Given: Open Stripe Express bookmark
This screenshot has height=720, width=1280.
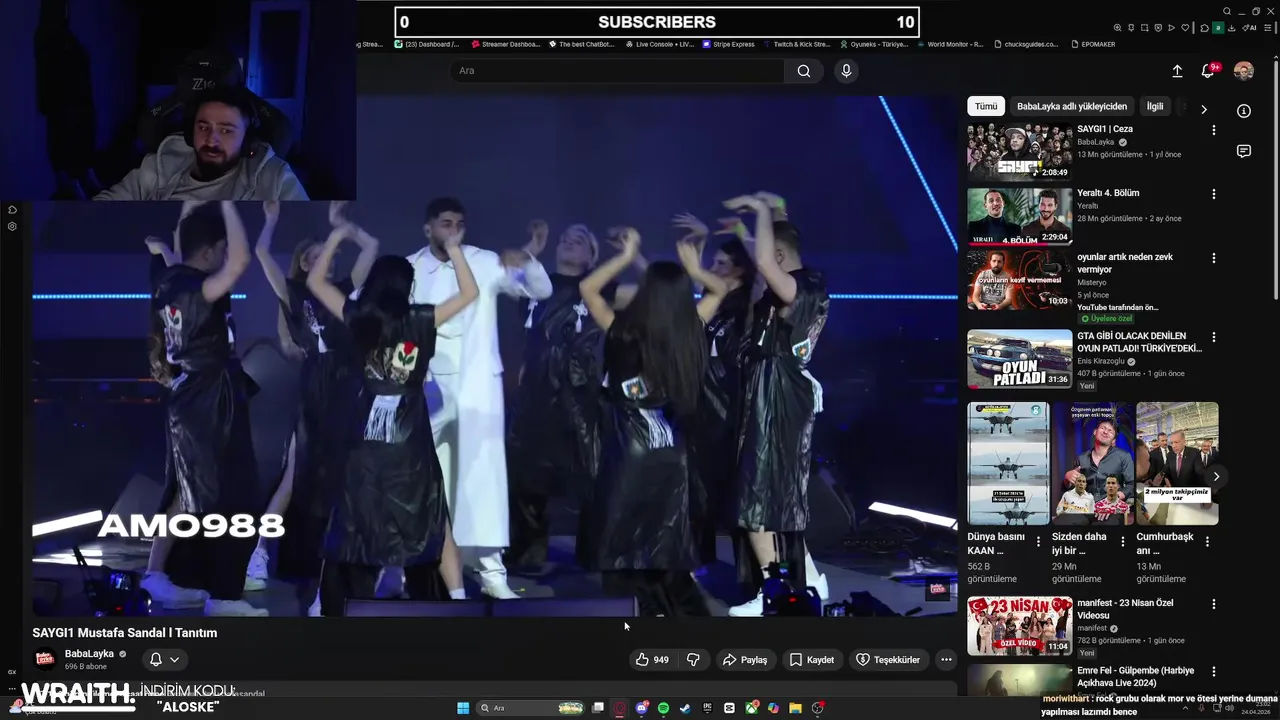Looking at the screenshot, I should click(x=728, y=44).
